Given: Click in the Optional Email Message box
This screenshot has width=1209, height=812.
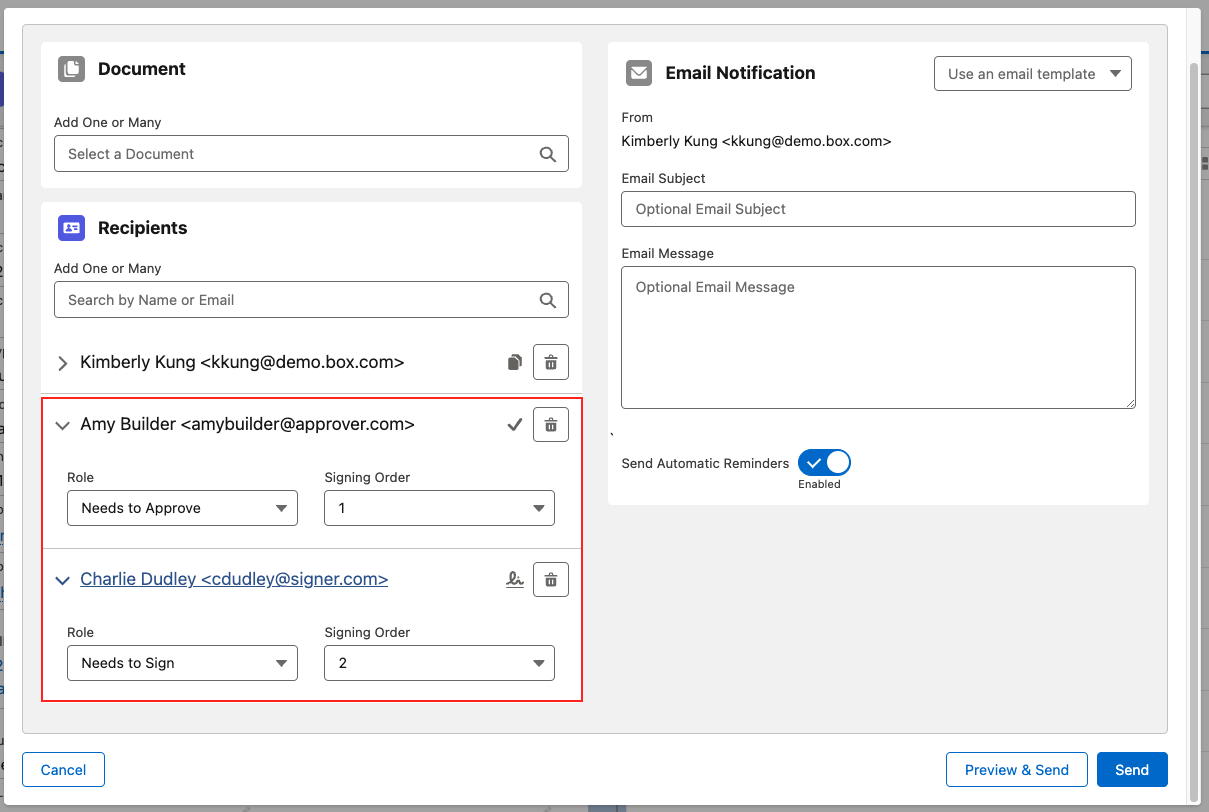Looking at the screenshot, I should [877, 337].
